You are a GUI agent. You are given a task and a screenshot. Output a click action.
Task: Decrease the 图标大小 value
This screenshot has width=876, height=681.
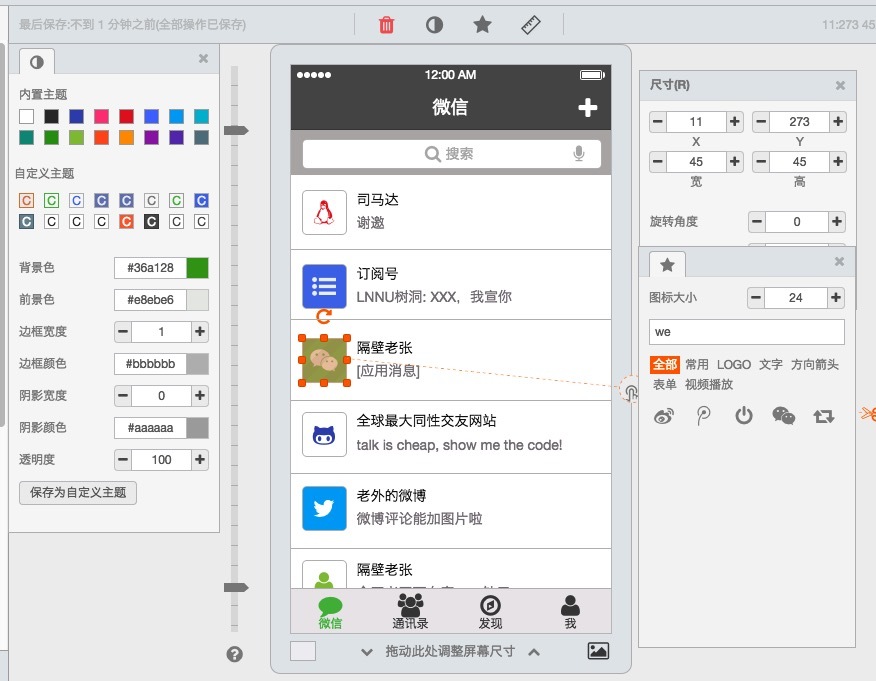756,298
